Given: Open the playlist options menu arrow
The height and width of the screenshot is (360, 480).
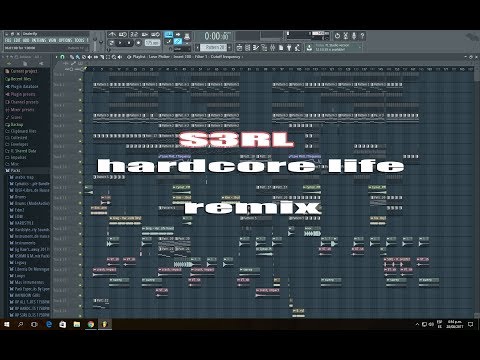Looking at the screenshot, I should pos(56,57).
